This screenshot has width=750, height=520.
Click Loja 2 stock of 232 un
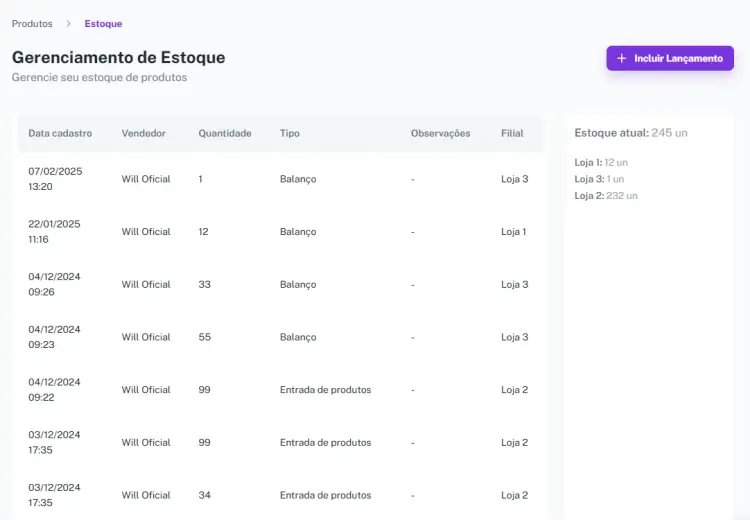click(x=606, y=196)
